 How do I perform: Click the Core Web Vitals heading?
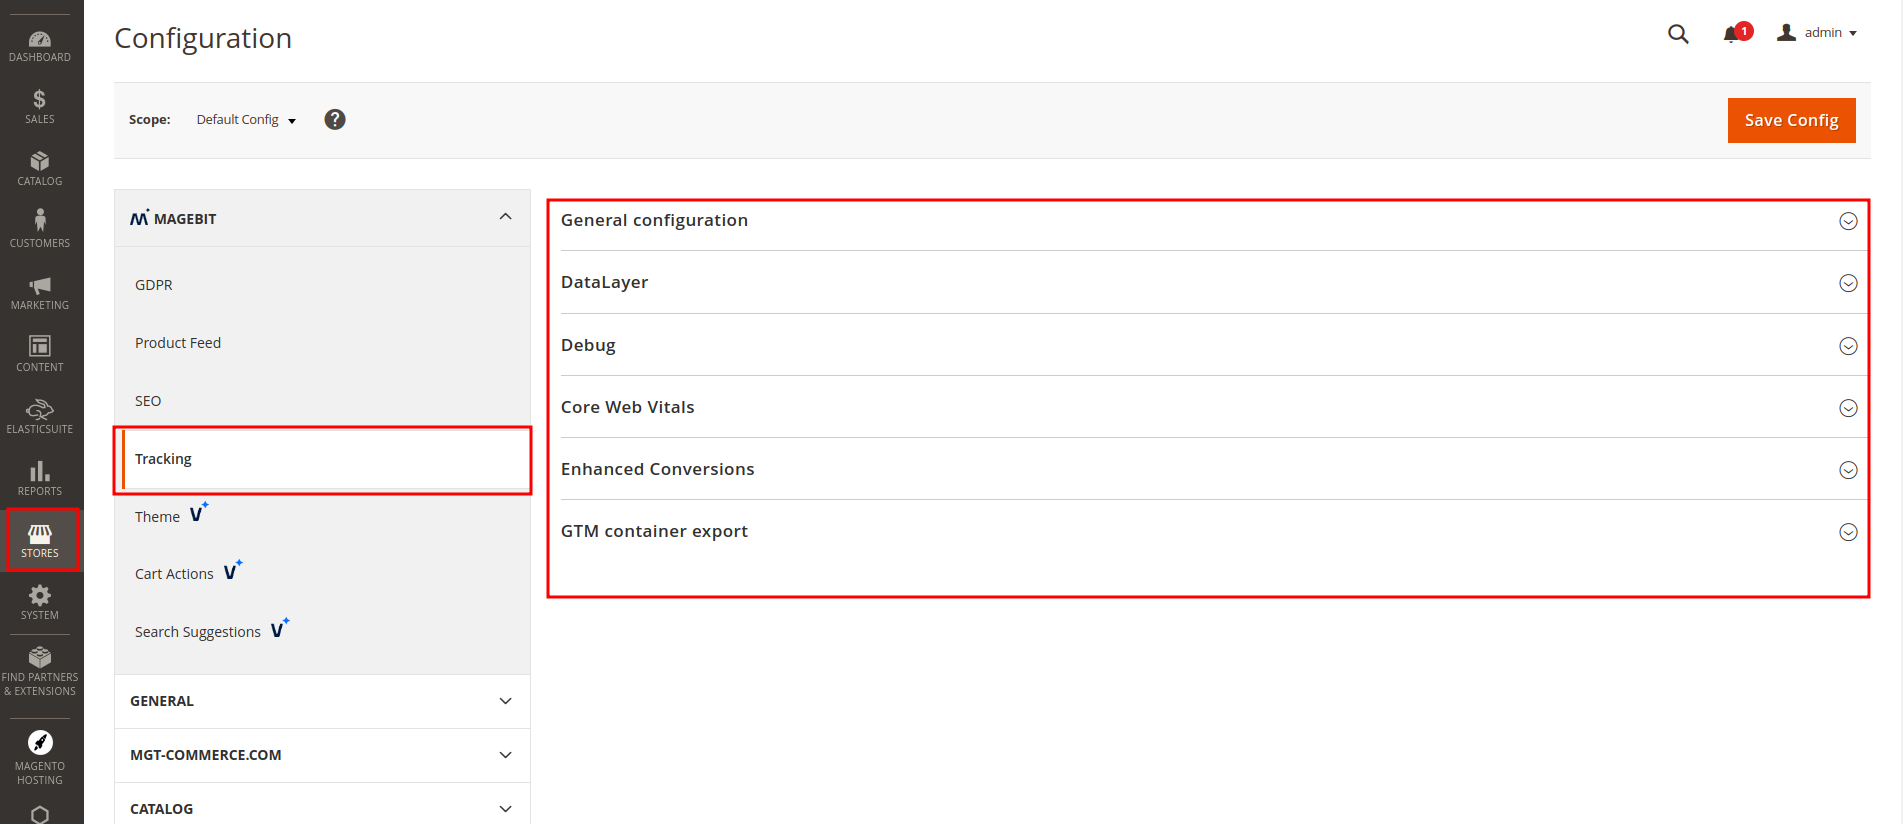click(x=627, y=407)
